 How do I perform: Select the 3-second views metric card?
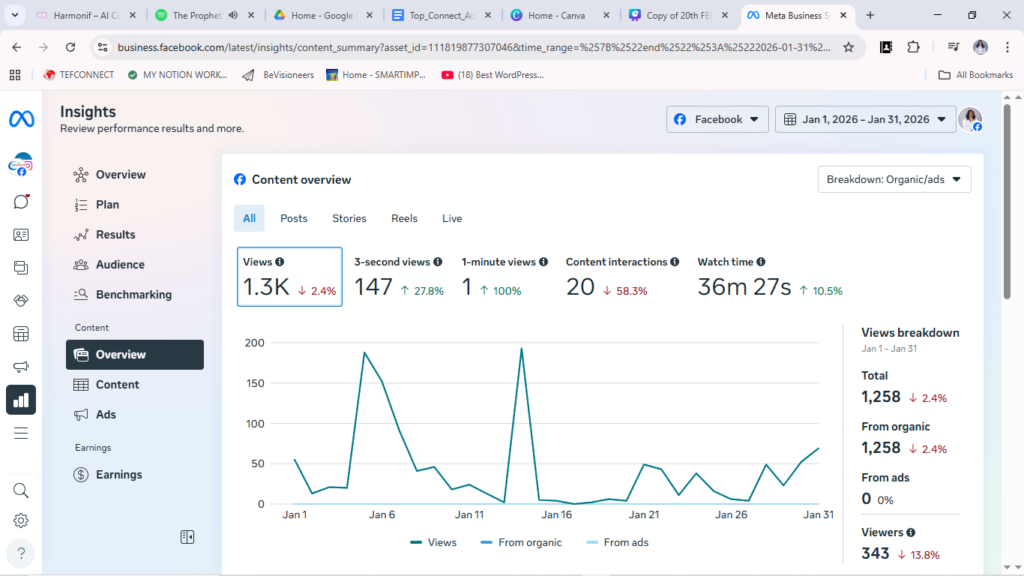[398, 277]
